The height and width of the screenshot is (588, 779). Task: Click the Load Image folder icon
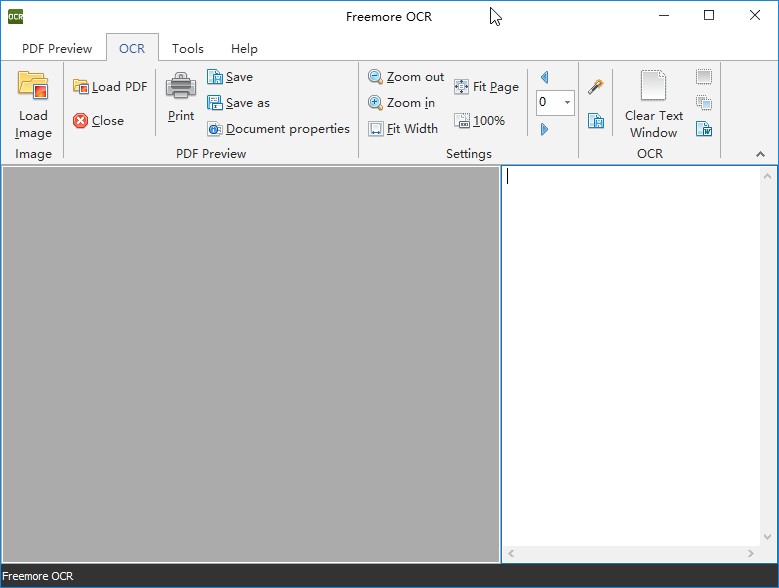[x=33, y=85]
